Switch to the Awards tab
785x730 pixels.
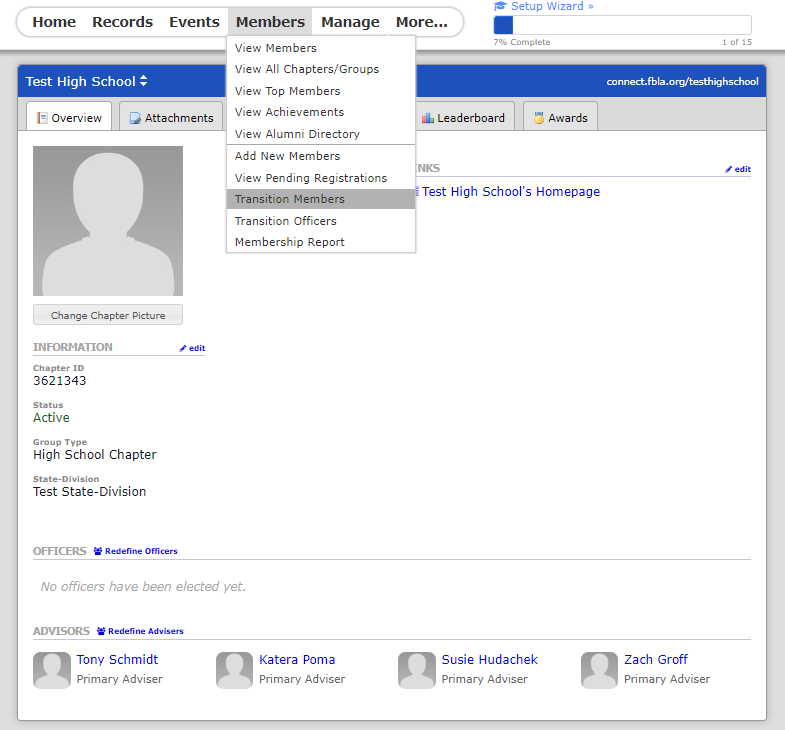click(x=560, y=117)
